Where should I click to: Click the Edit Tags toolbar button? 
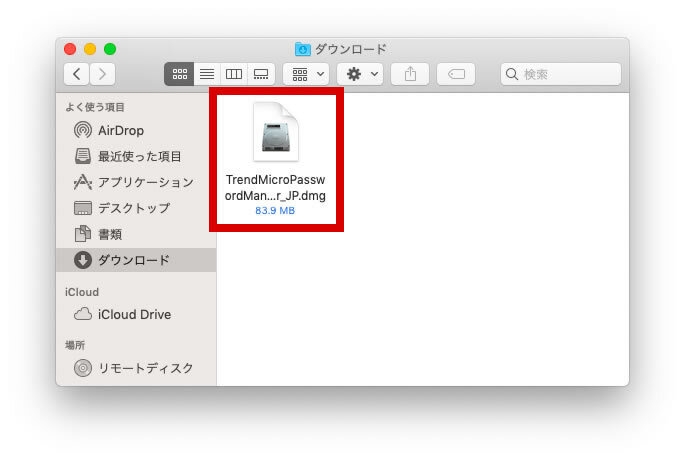pyautogui.click(x=456, y=74)
